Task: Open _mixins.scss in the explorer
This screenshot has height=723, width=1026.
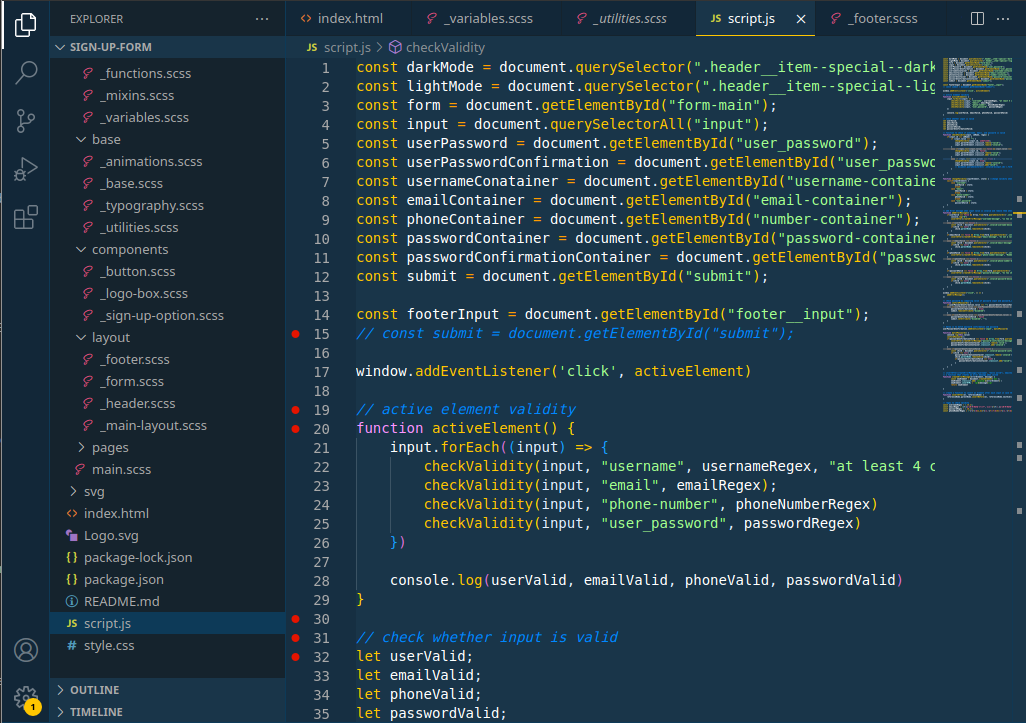Action: pos(168,96)
